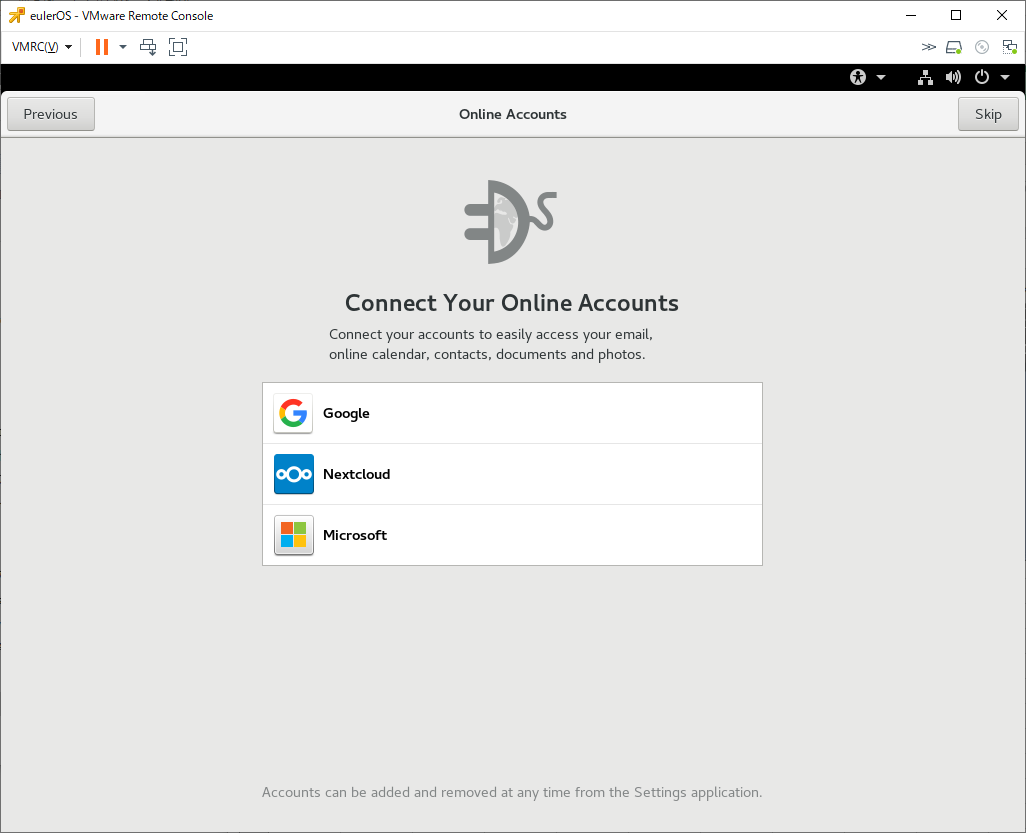Open the system status dropdown caret

[1006, 77]
